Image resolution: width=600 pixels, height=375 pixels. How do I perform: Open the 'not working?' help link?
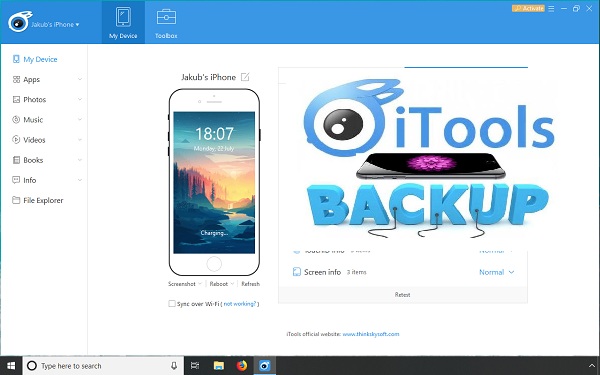tap(240, 304)
